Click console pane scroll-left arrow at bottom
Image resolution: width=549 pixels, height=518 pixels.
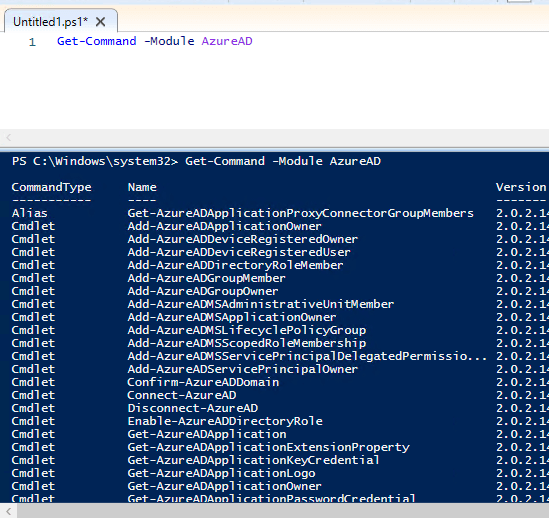tap(9, 511)
